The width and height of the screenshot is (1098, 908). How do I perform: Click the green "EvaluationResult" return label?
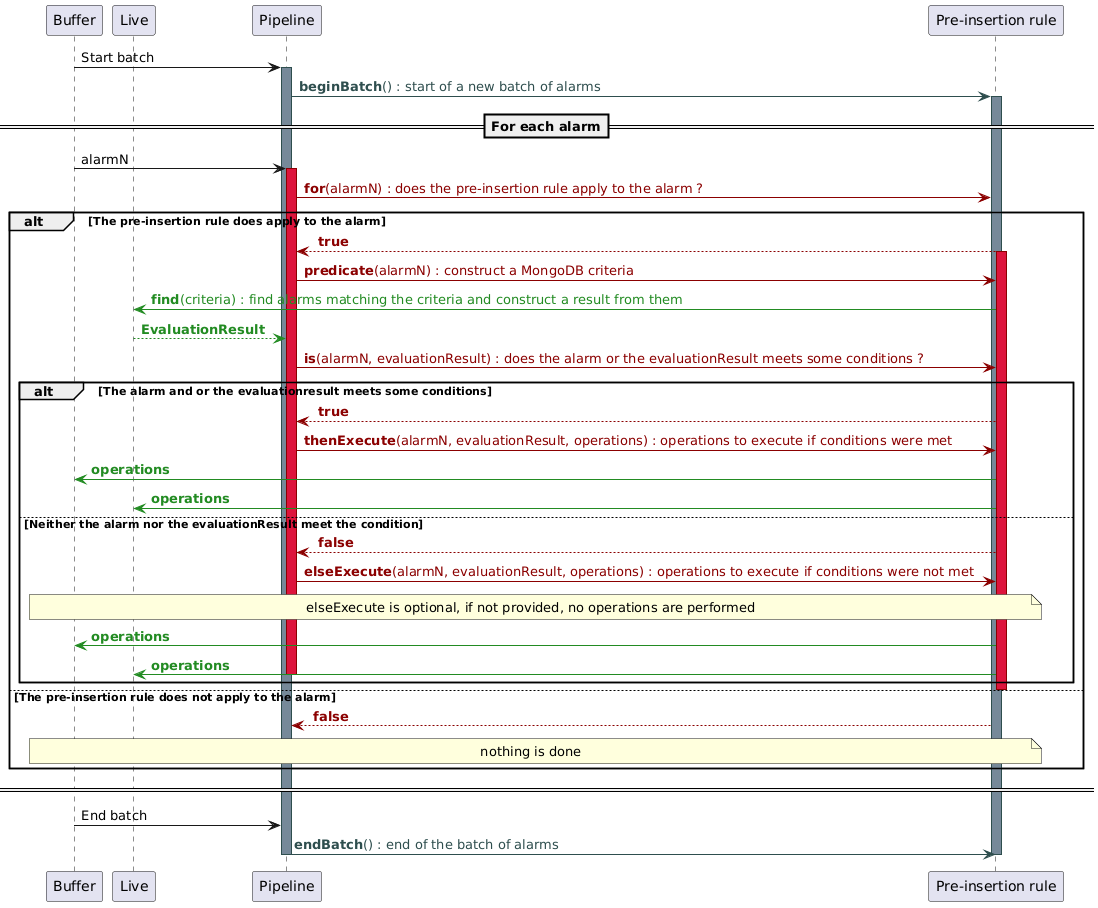click(x=203, y=329)
